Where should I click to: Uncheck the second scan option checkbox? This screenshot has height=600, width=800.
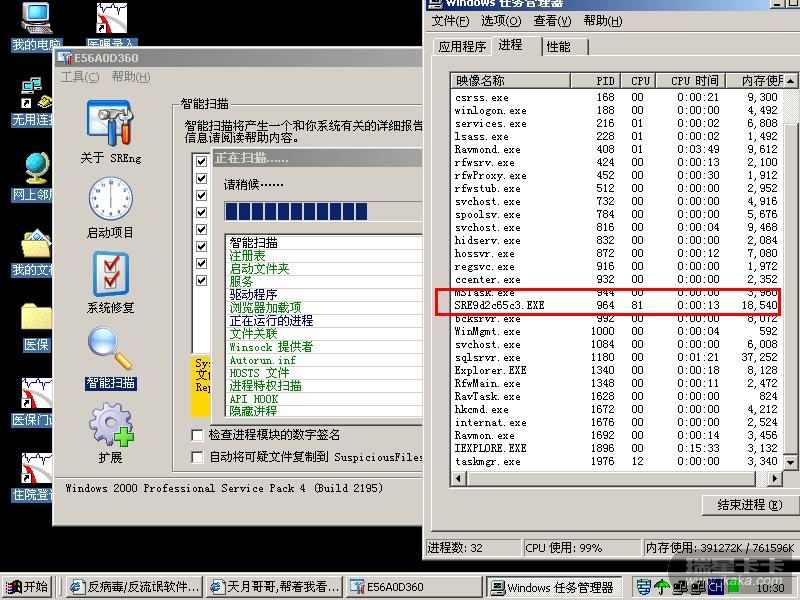202,178
